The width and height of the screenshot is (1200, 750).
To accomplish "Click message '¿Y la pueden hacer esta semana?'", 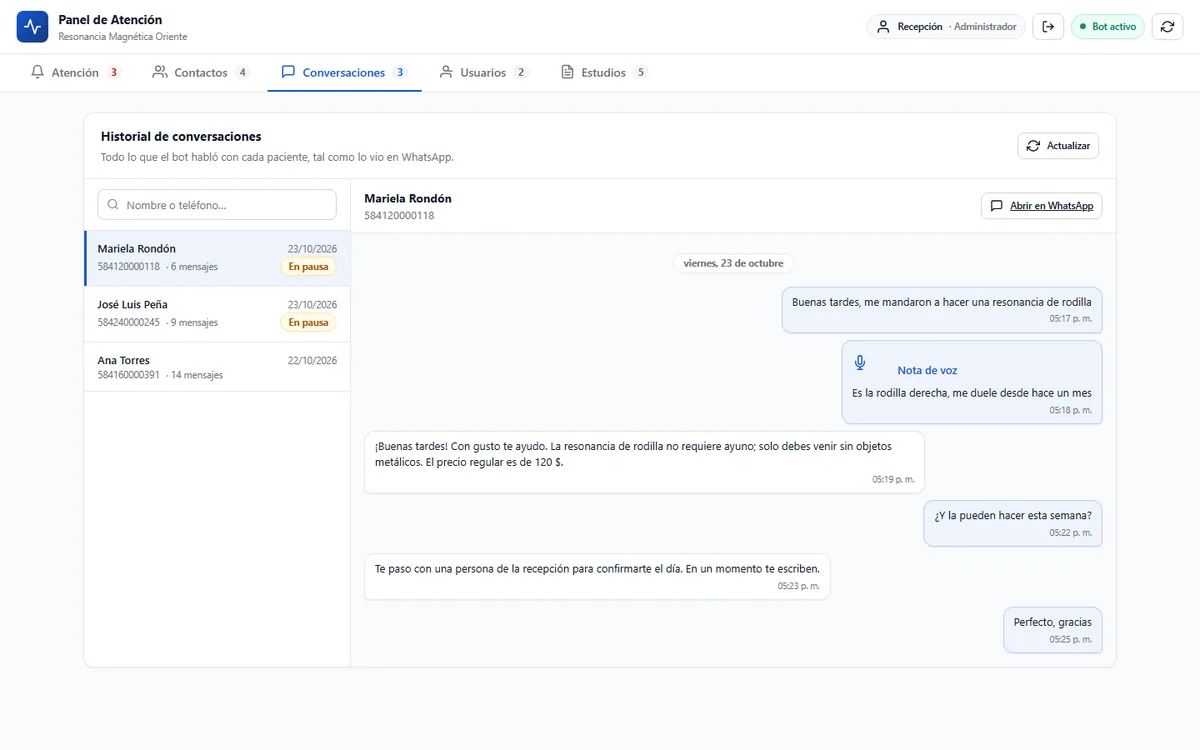I will tap(1013, 523).
